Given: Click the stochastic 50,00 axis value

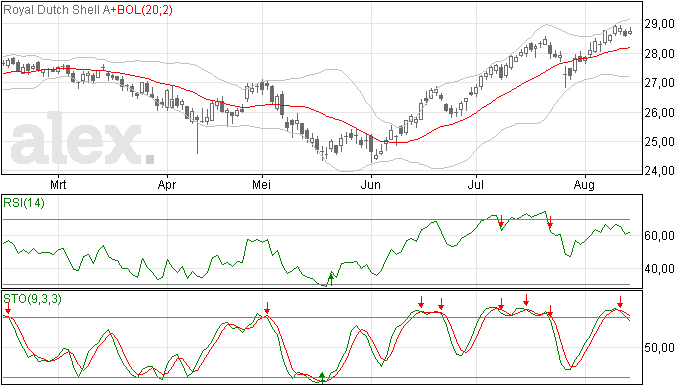Looking at the screenshot, I should [x=659, y=348].
